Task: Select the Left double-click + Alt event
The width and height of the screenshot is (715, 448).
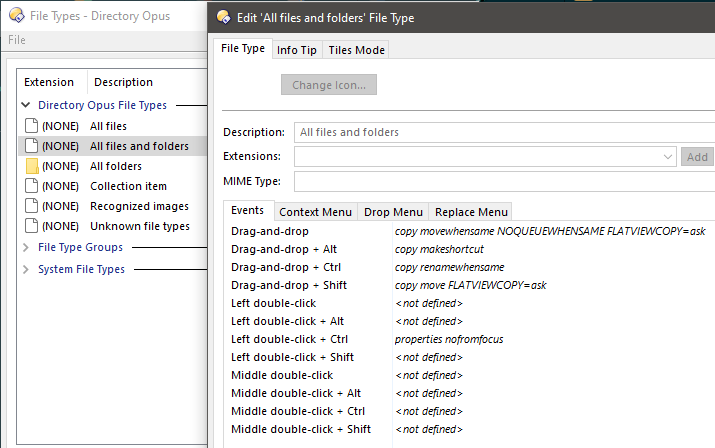Action: (470, 322)
